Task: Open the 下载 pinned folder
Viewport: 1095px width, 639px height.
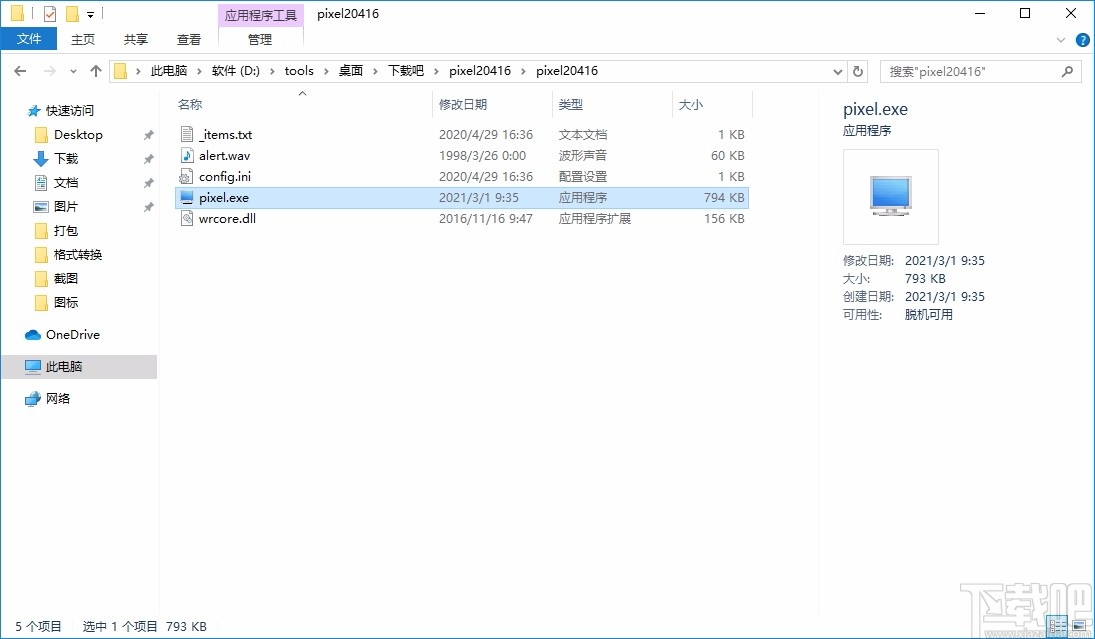Action: [x=67, y=158]
